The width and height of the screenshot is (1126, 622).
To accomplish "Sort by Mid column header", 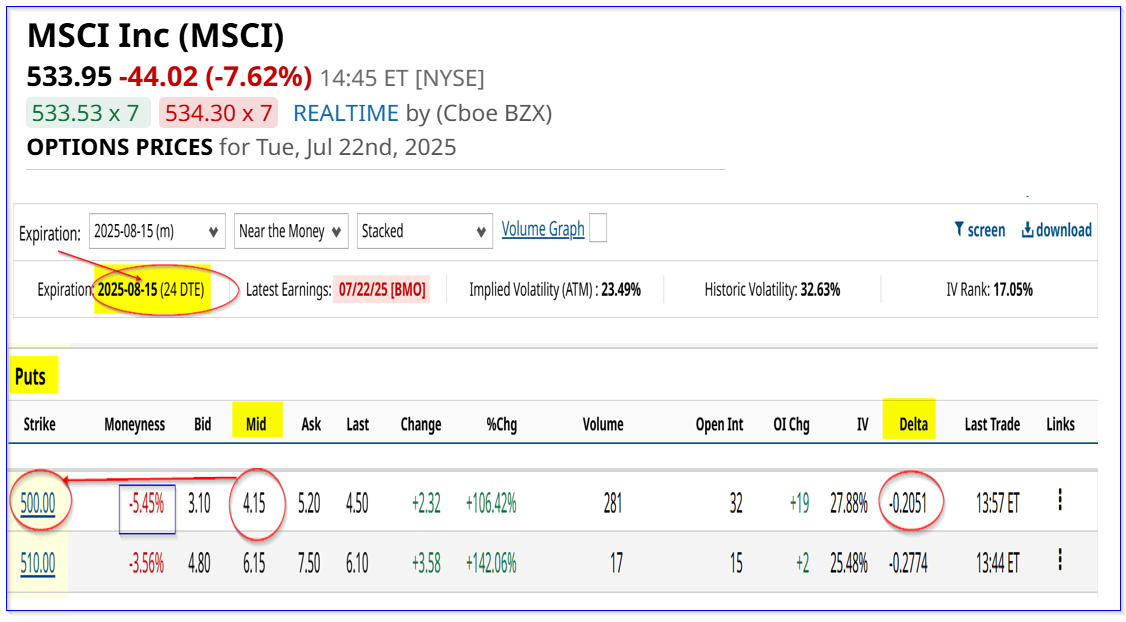I will pyautogui.click(x=256, y=424).
